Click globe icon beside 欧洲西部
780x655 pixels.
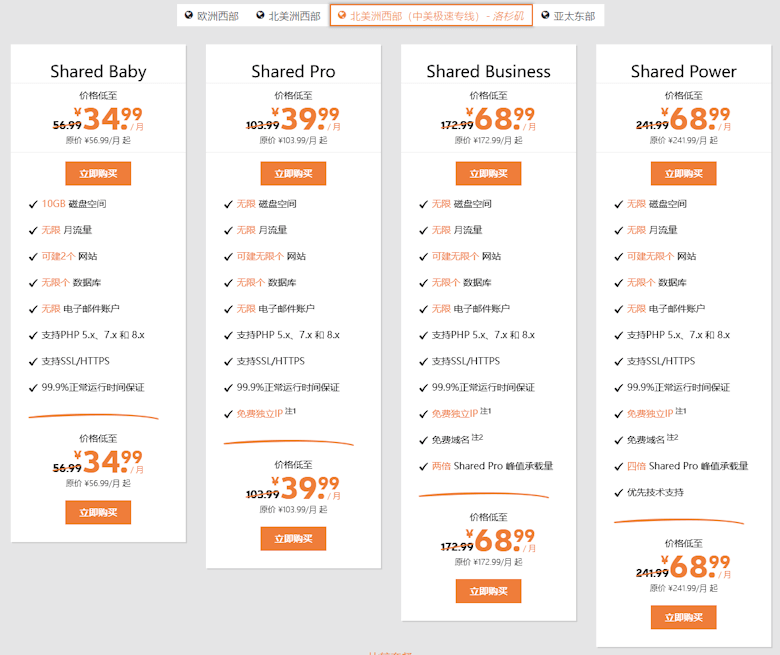[x=189, y=15]
